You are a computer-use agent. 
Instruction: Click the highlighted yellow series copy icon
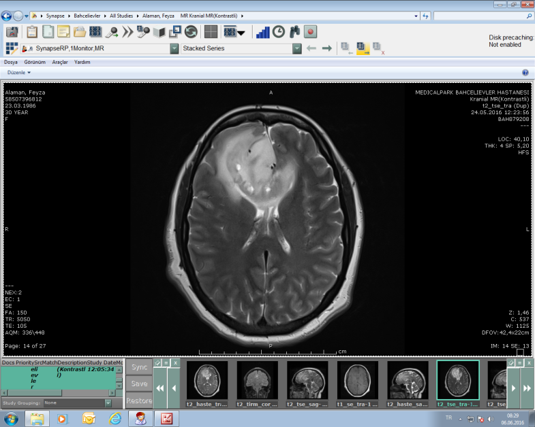tap(363, 48)
